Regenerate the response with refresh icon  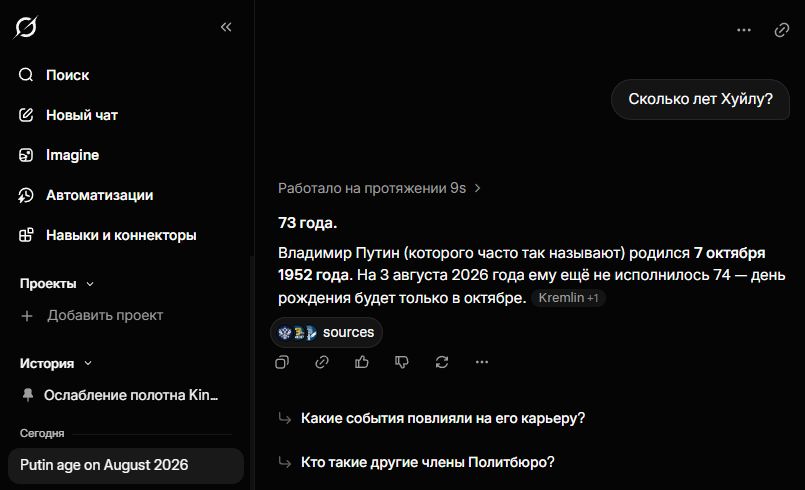point(442,362)
